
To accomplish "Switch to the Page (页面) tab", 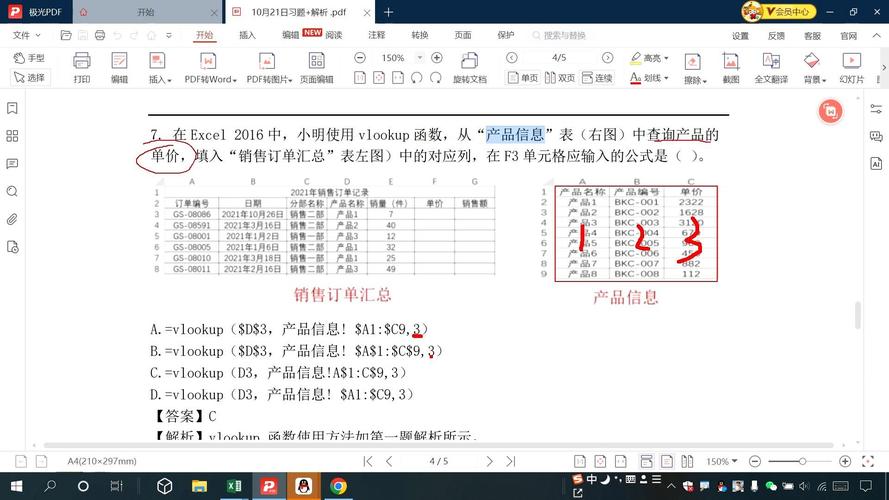I will 463,35.
